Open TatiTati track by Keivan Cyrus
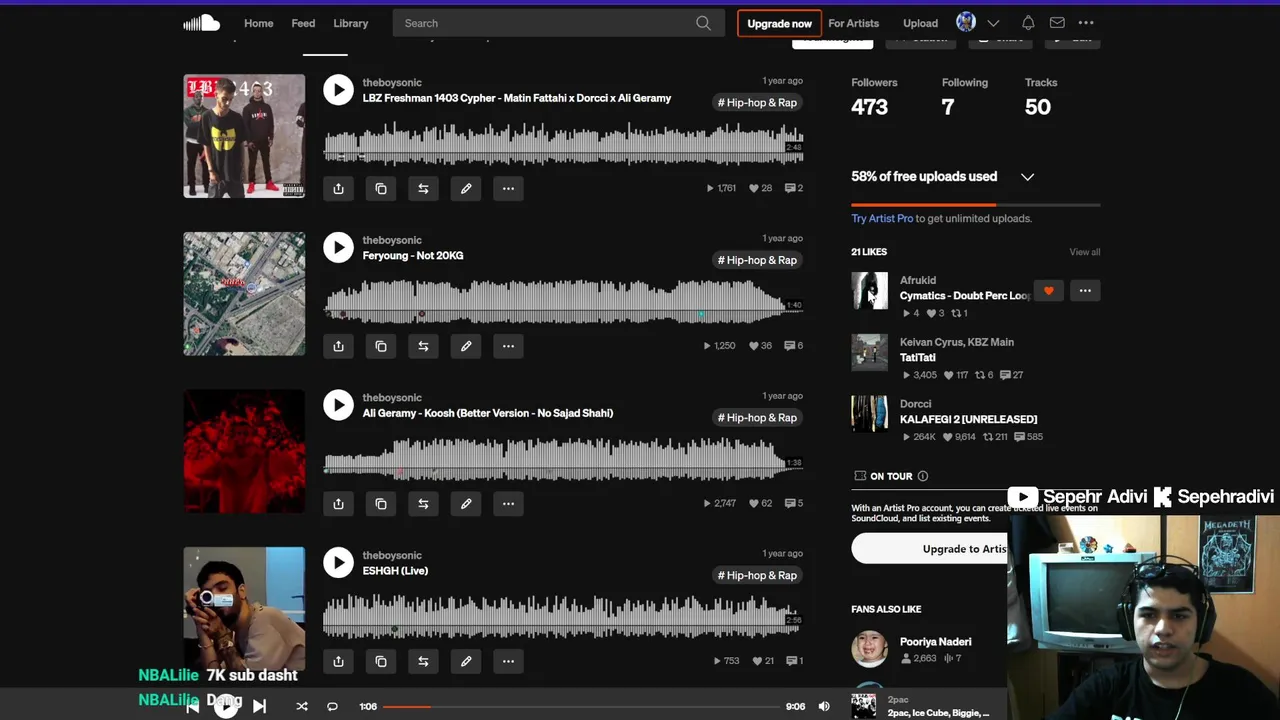The height and width of the screenshot is (720, 1280). [x=917, y=357]
